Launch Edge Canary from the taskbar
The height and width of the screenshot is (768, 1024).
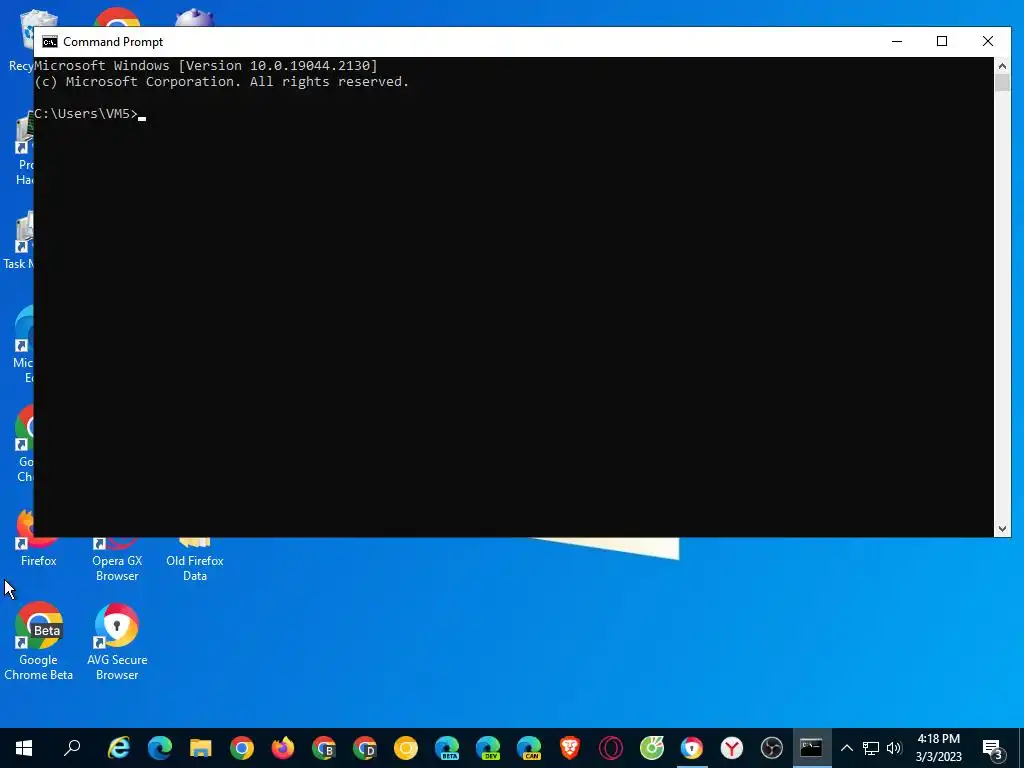pos(529,748)
